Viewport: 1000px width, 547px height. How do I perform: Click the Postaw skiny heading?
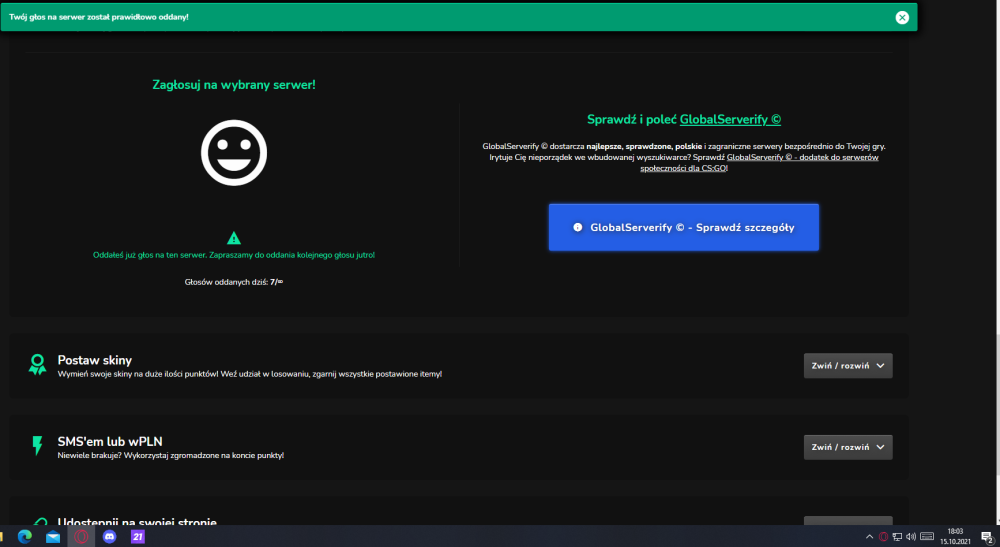pyautogui.click(x=94, y=360)
